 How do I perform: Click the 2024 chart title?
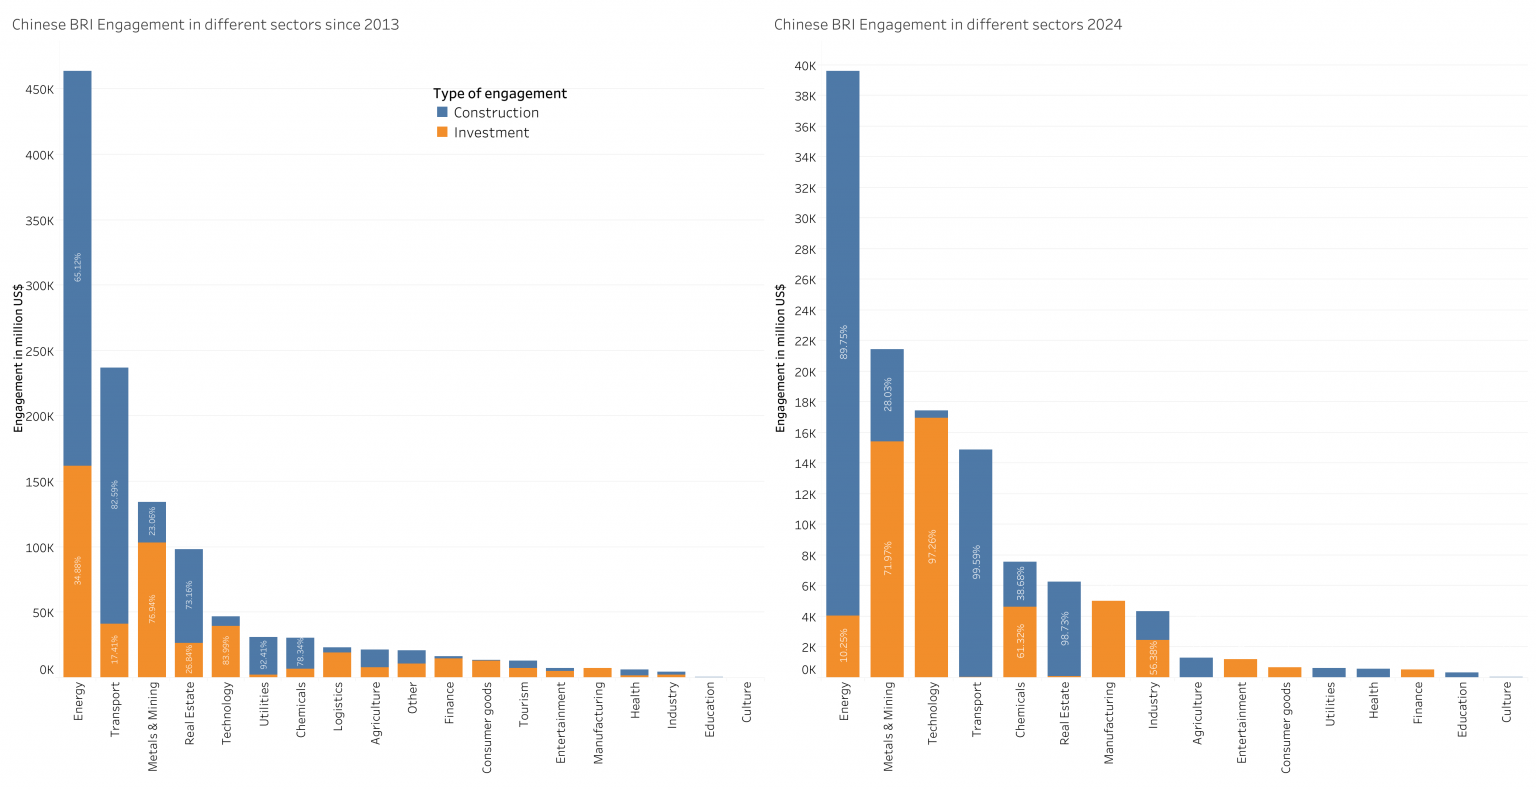pos(949,24)
